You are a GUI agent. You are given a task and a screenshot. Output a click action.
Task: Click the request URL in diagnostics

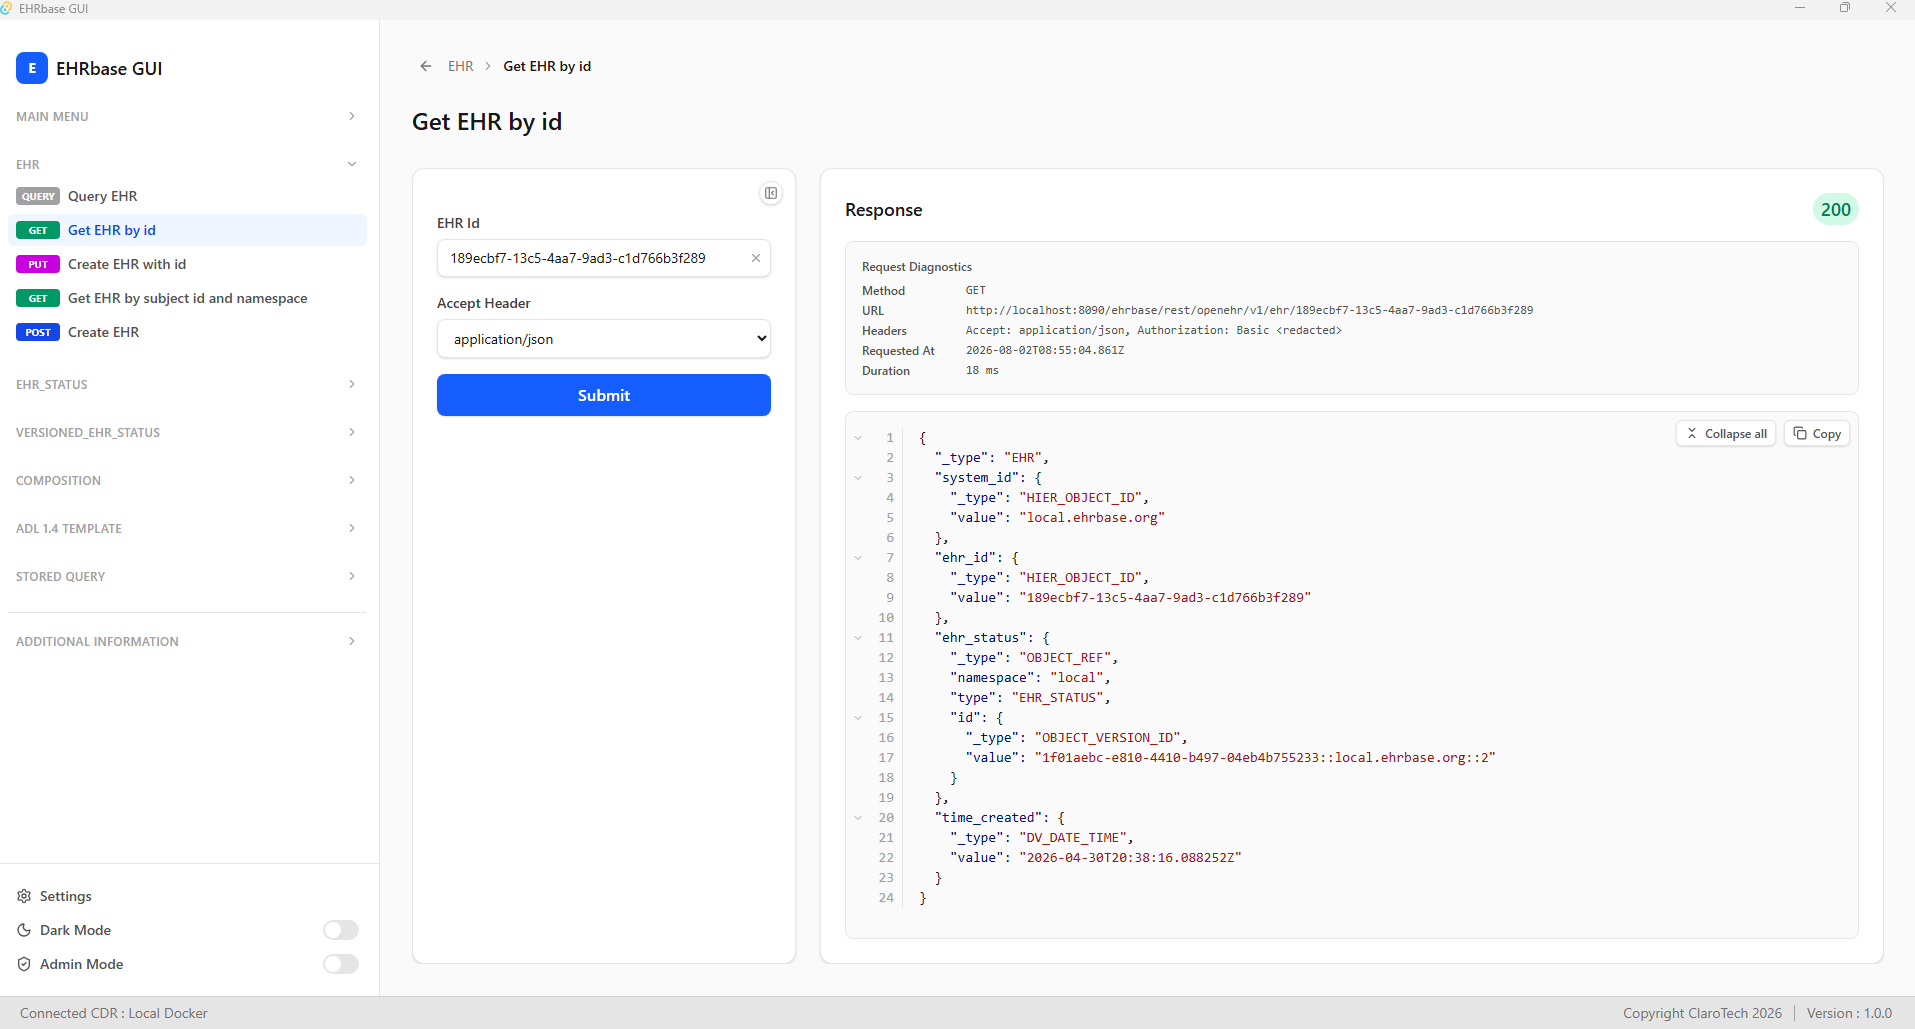1249,310
